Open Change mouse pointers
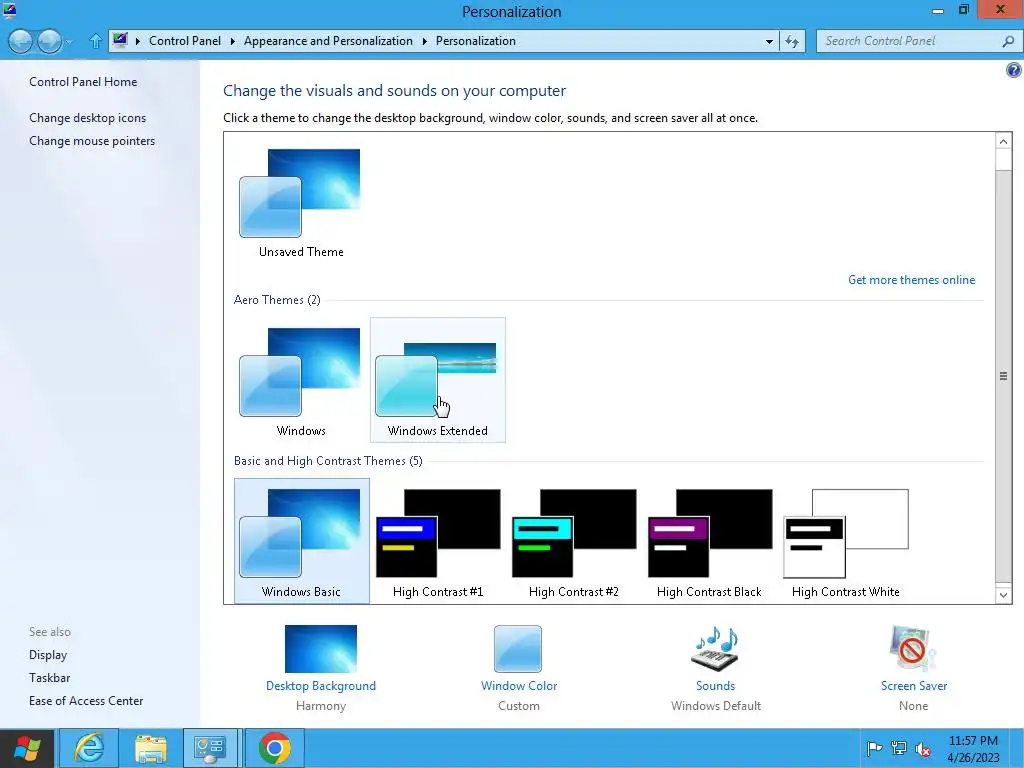1024x768 pixels. click(92, 140)
